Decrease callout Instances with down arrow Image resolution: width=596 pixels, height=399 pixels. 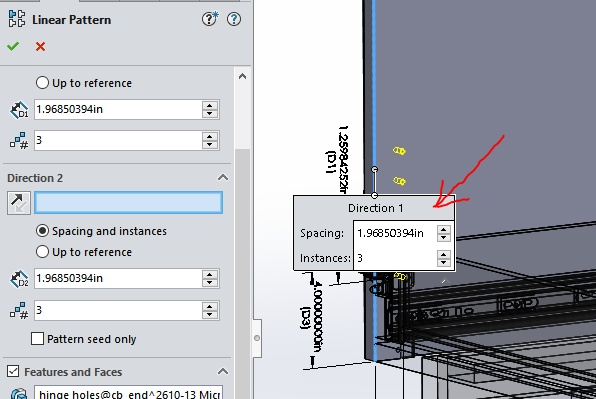pyautogui.click(x=444, y=262)
